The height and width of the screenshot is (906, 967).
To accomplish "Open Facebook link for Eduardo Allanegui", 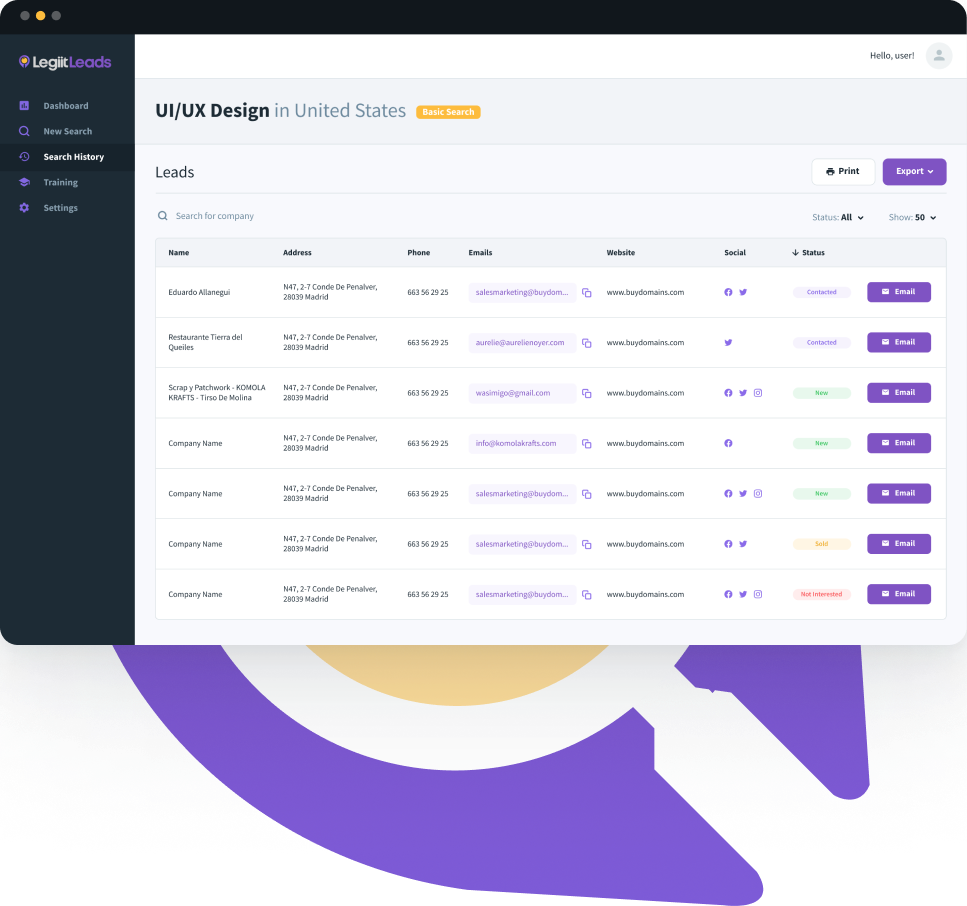I will click(x=728, y=292).
